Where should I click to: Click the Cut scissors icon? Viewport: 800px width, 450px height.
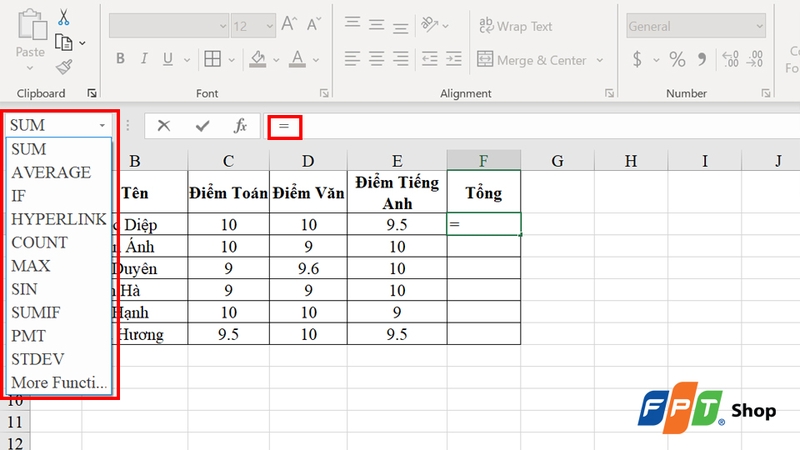63,17
